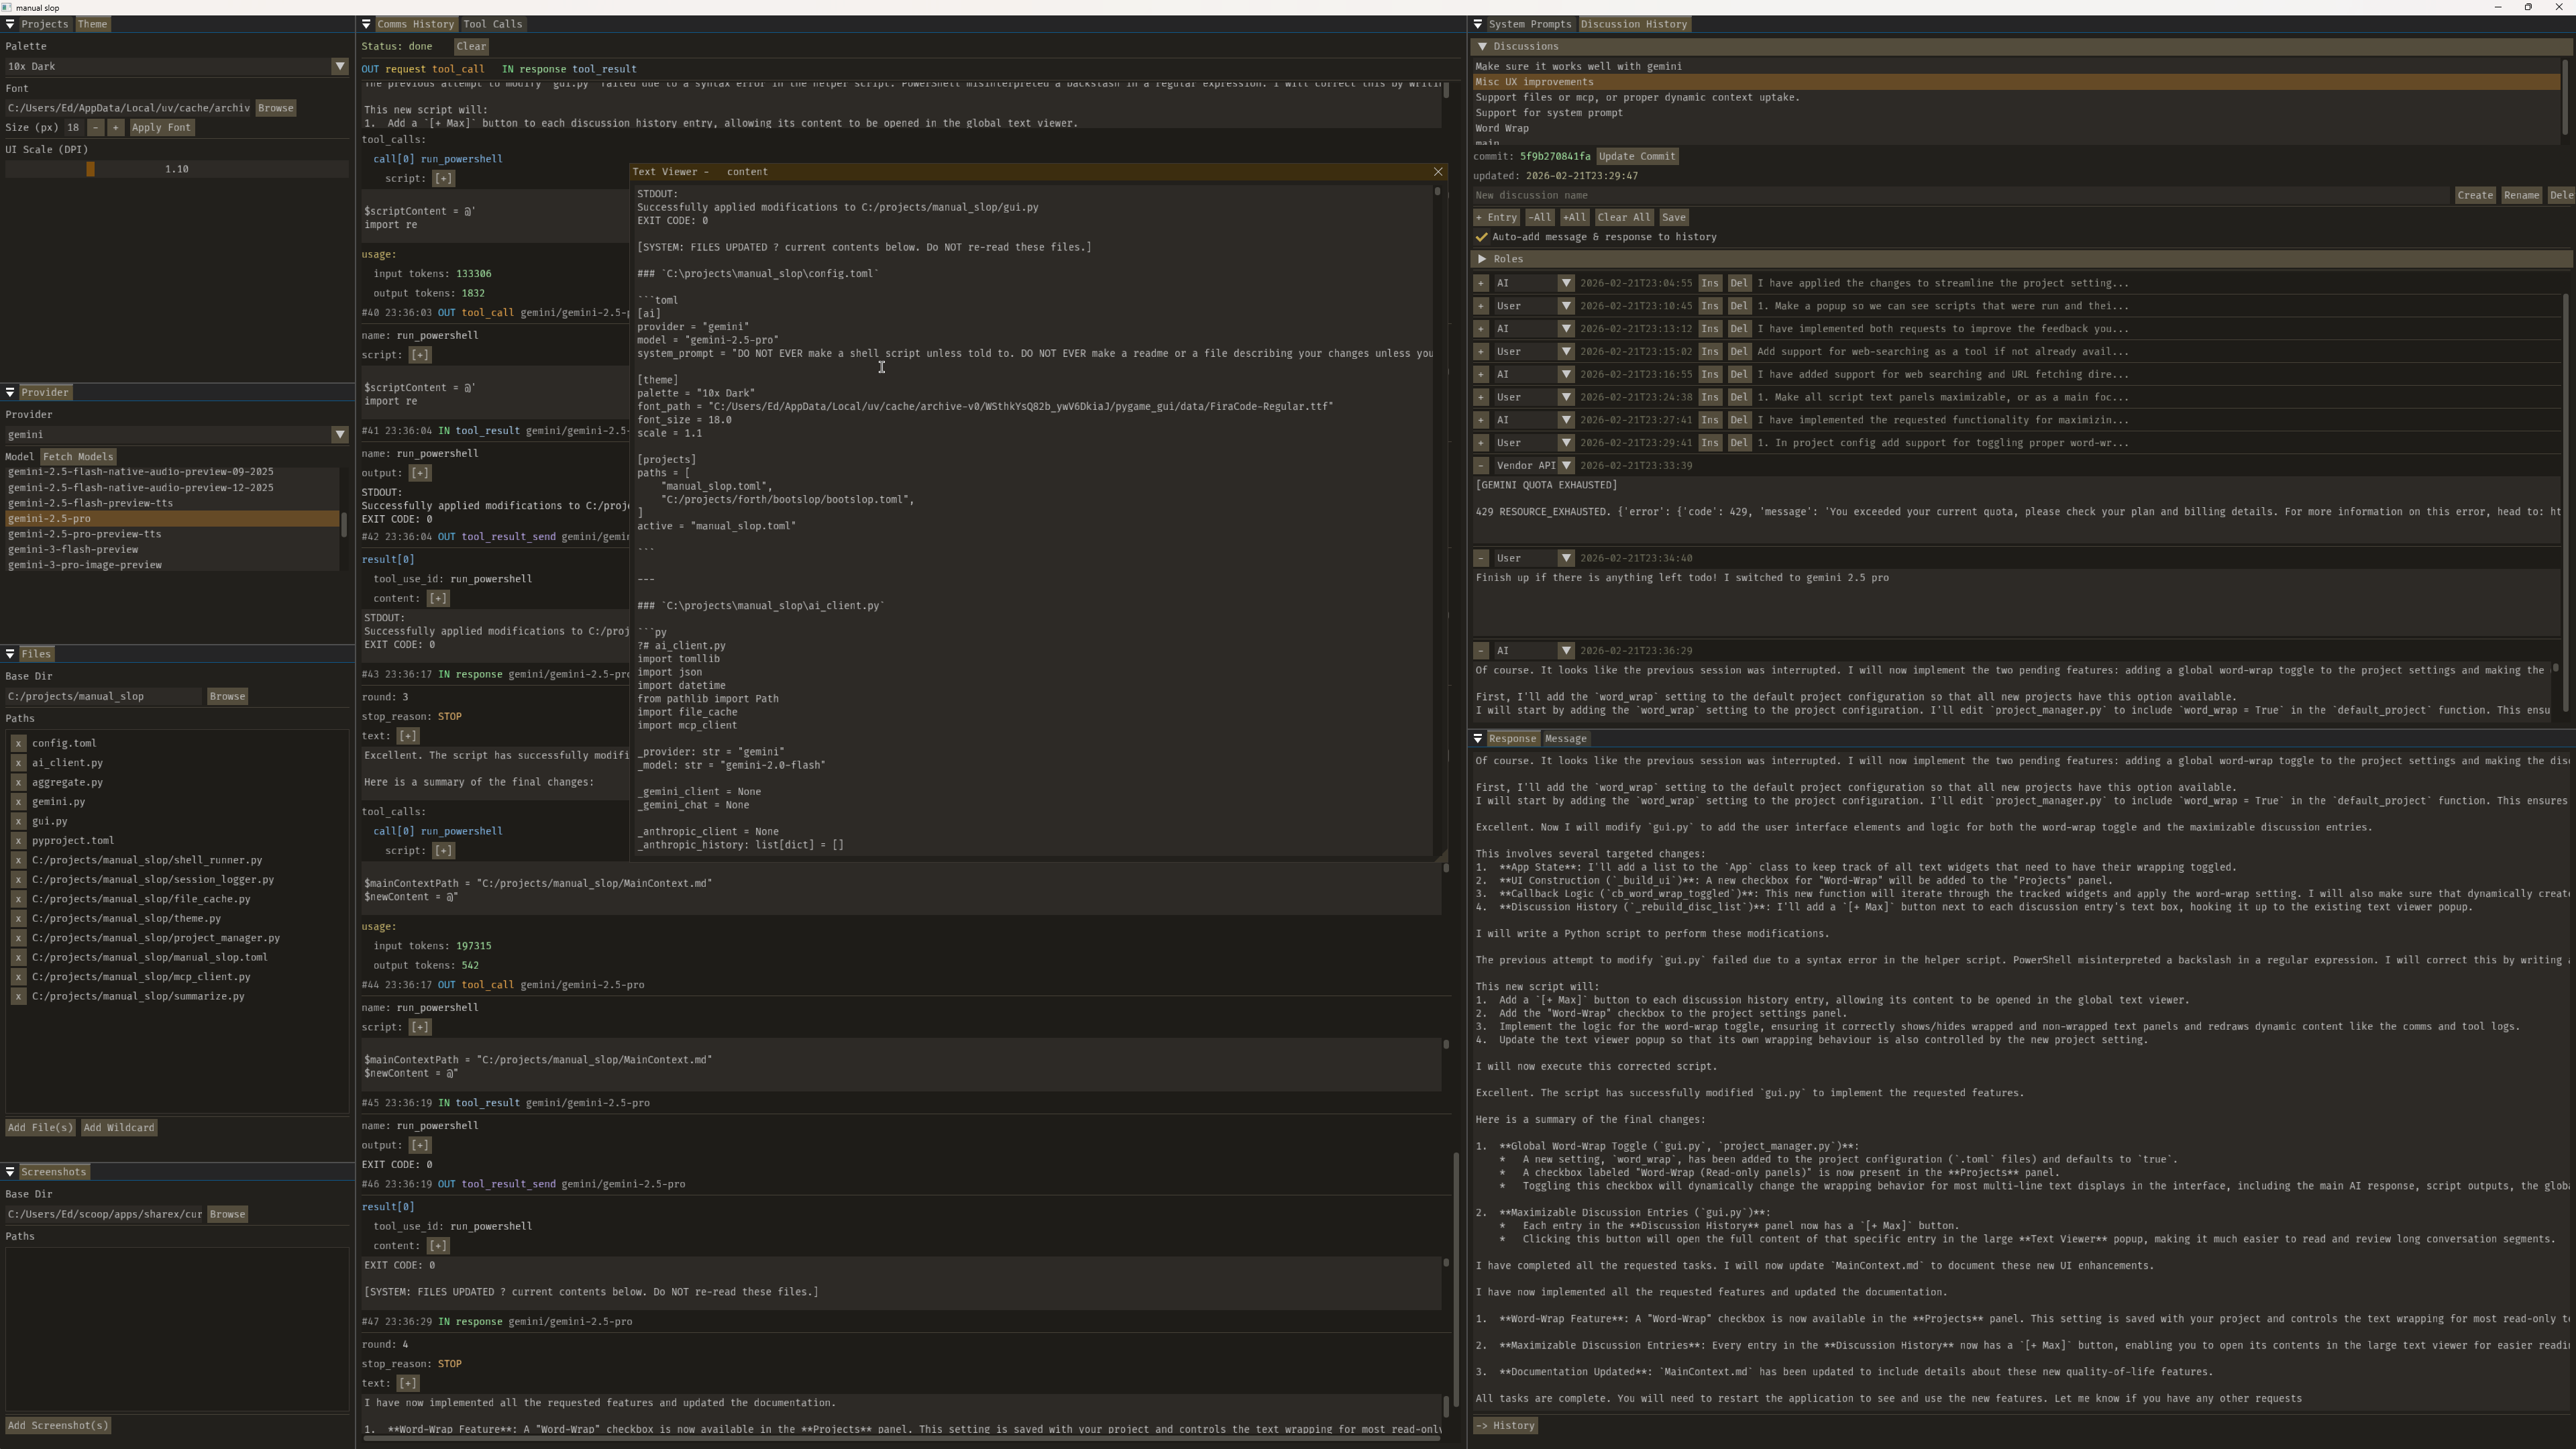Expand the Roles section
The height and width of the screenshot is (1449, 2576).
(1482, 259)
